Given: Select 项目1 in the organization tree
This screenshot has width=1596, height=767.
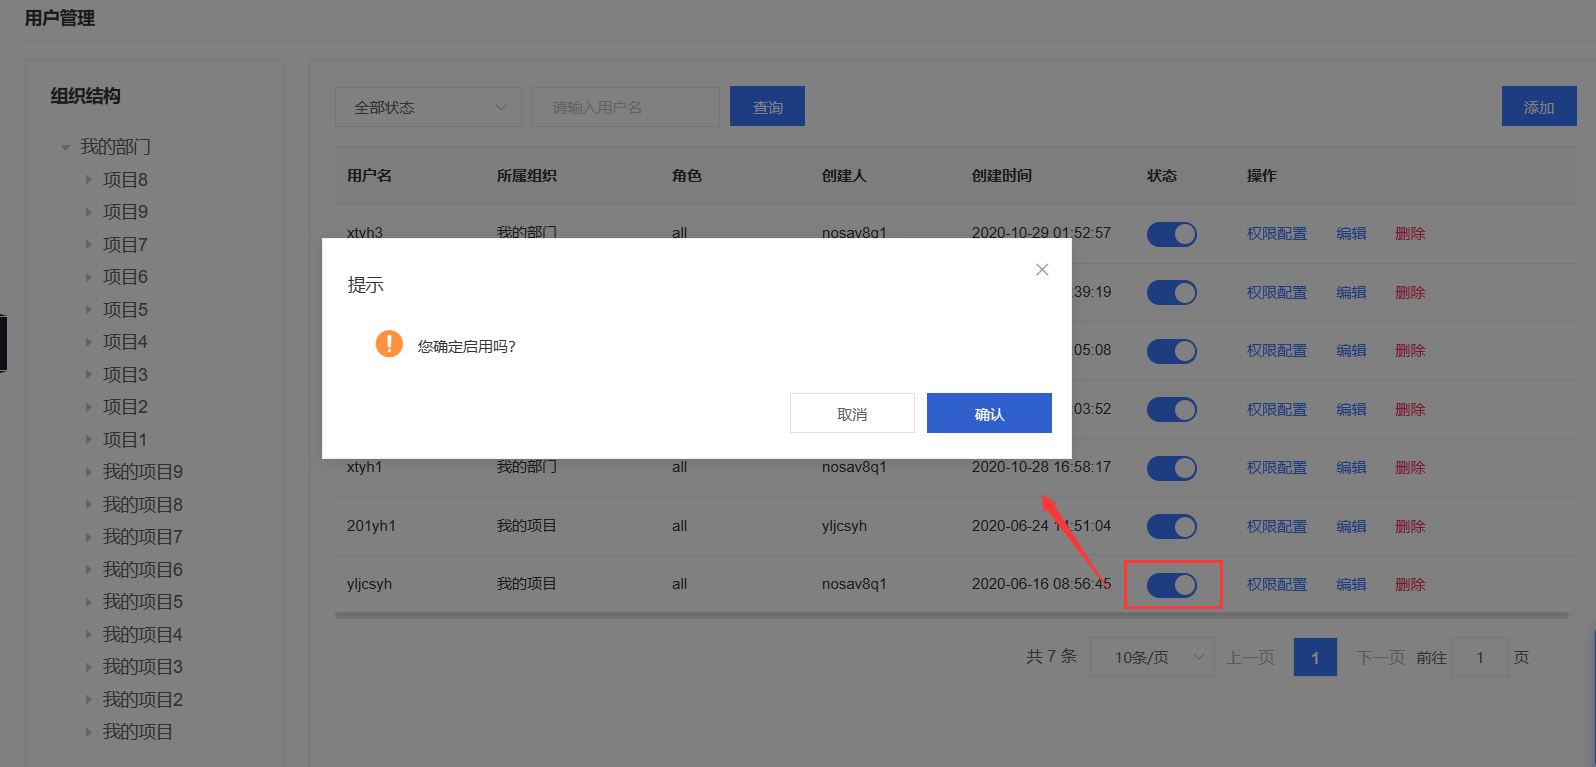Looking at the screenshot, I should click(x=125, y=440).
